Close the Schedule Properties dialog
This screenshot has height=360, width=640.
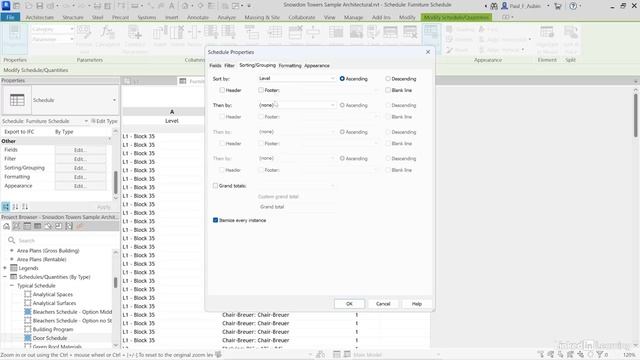tap(428, 52)
